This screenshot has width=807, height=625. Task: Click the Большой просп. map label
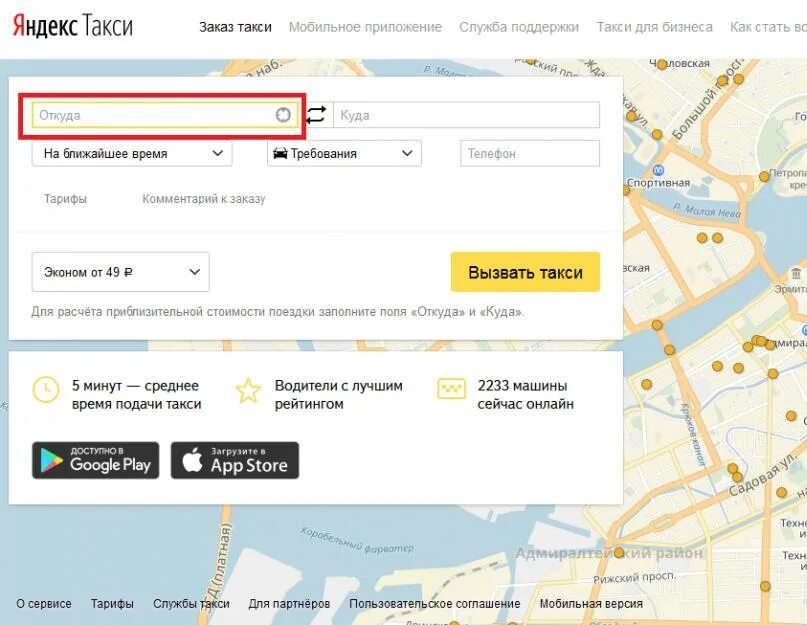pyautogui.click(x=708, y=98)
